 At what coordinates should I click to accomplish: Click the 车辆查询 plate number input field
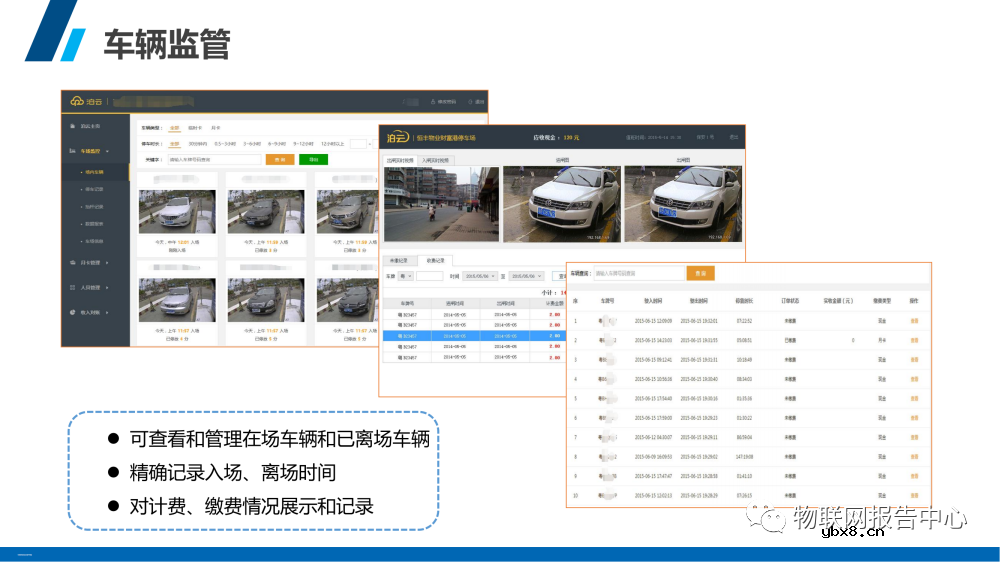[638, 273]
